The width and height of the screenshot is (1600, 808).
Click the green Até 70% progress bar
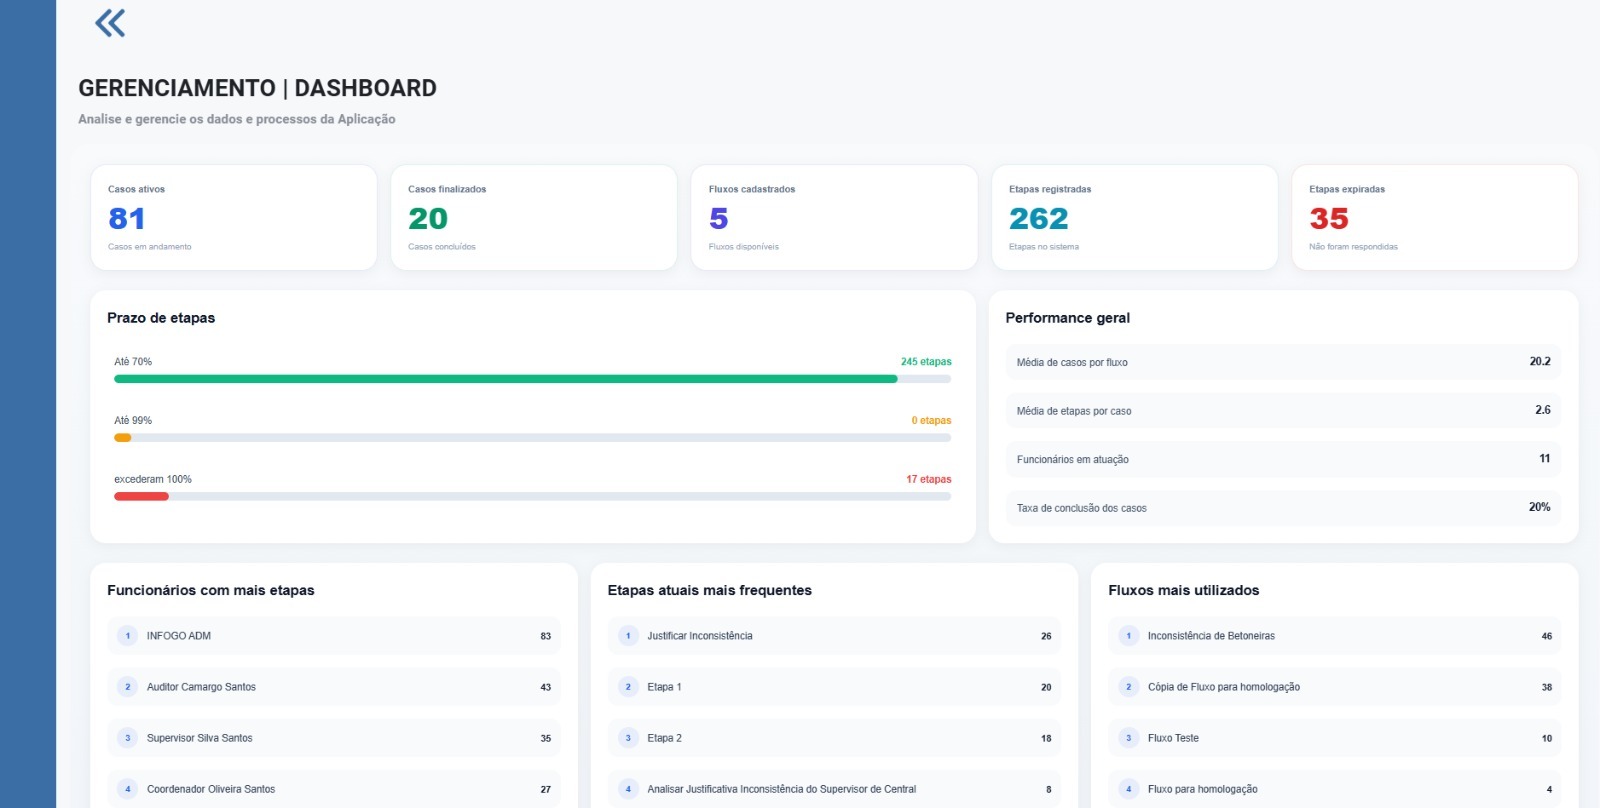coord(505,379)
